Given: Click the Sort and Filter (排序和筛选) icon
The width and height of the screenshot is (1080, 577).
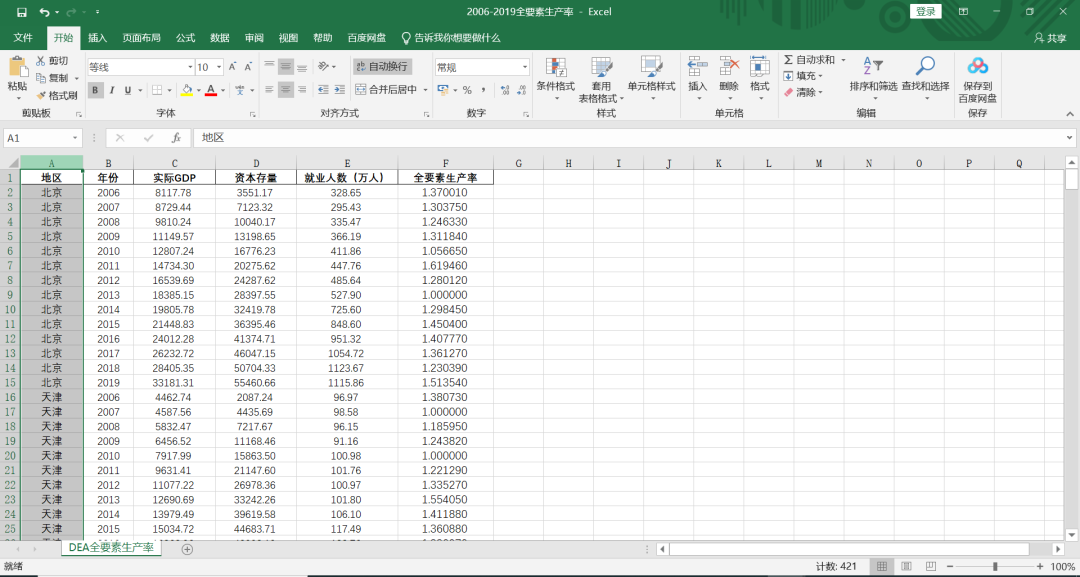Looking at the screenshot, I should (x=873, y=66).
